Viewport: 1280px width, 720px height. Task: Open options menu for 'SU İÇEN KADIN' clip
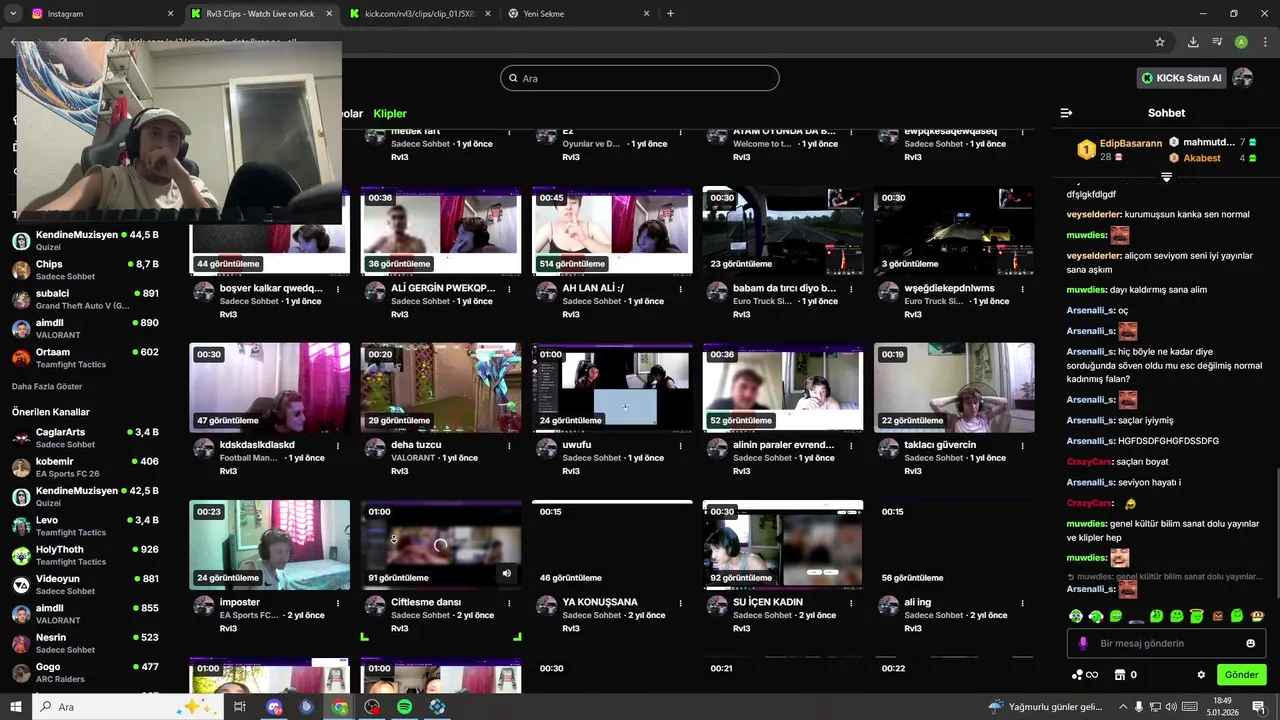click(852, 603)
